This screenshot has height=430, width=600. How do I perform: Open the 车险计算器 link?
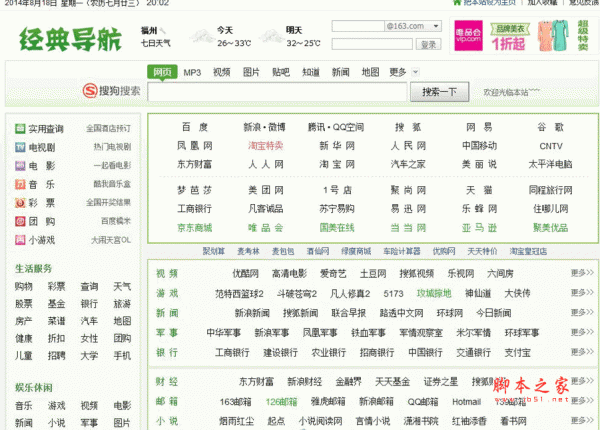402,251
